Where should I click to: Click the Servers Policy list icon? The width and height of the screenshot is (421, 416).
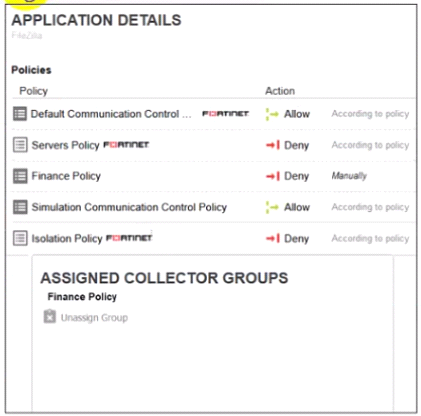pyautogui.click(x=20, y=145)
